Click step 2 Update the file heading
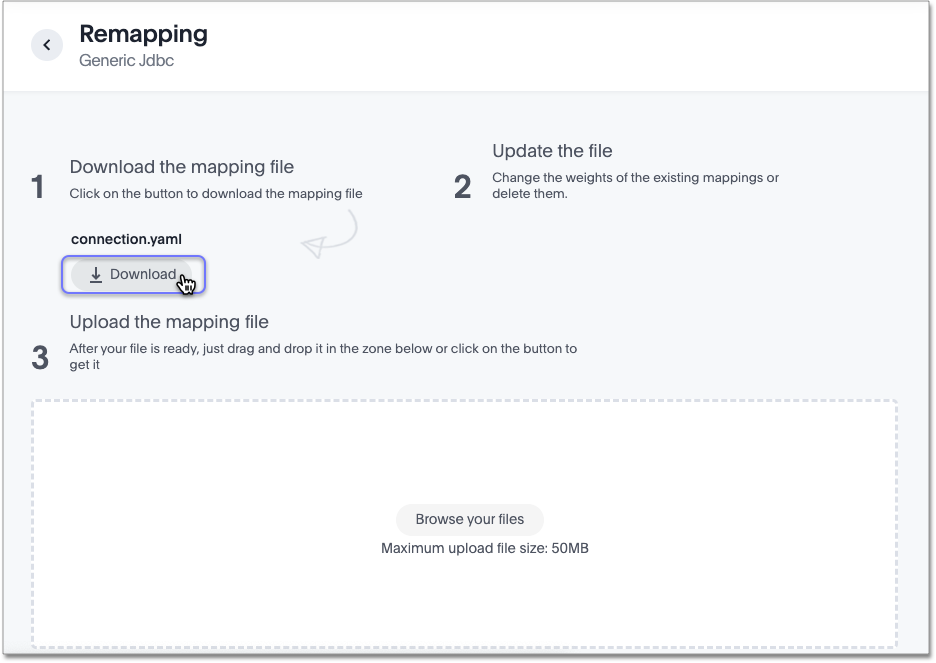The width and height of the screenshot is (936, 663). tap(552, 150)
